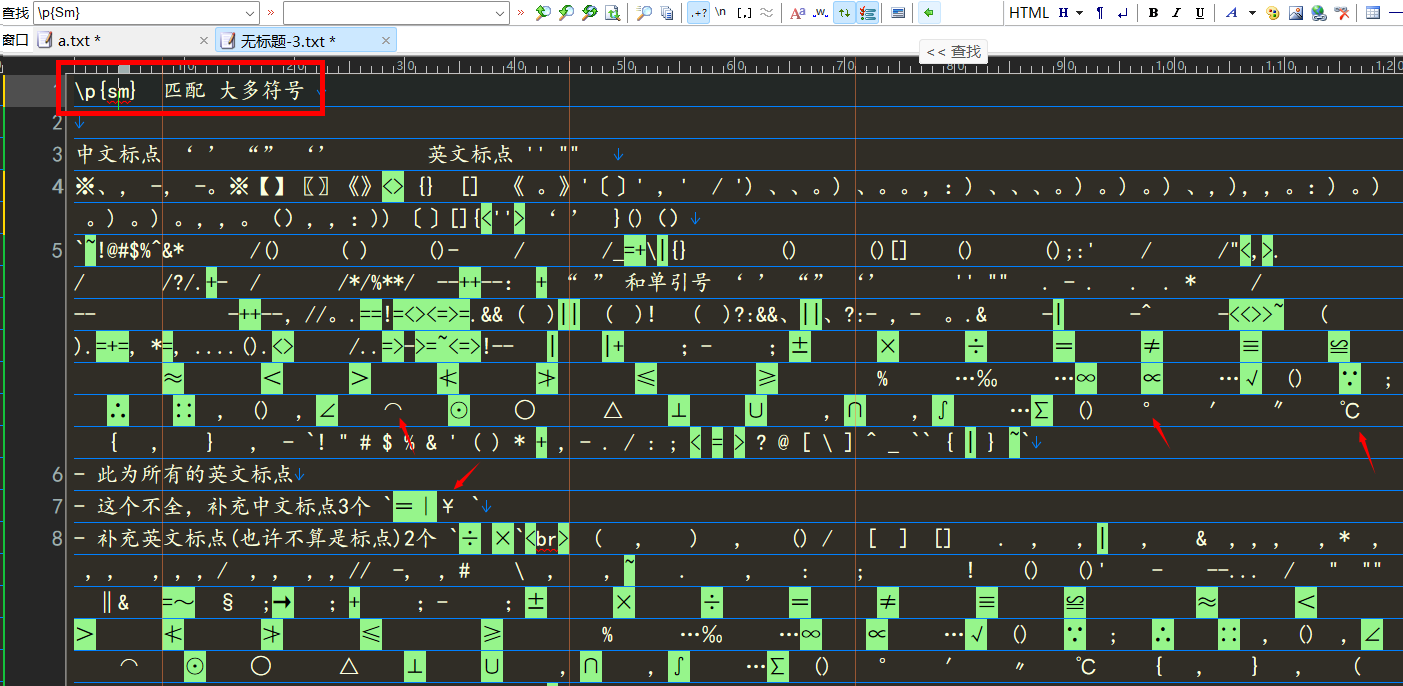This screenshot has width=1403, height=686.
Task: Insert line break with return-arrow icon
Action: coord(1123,13)
